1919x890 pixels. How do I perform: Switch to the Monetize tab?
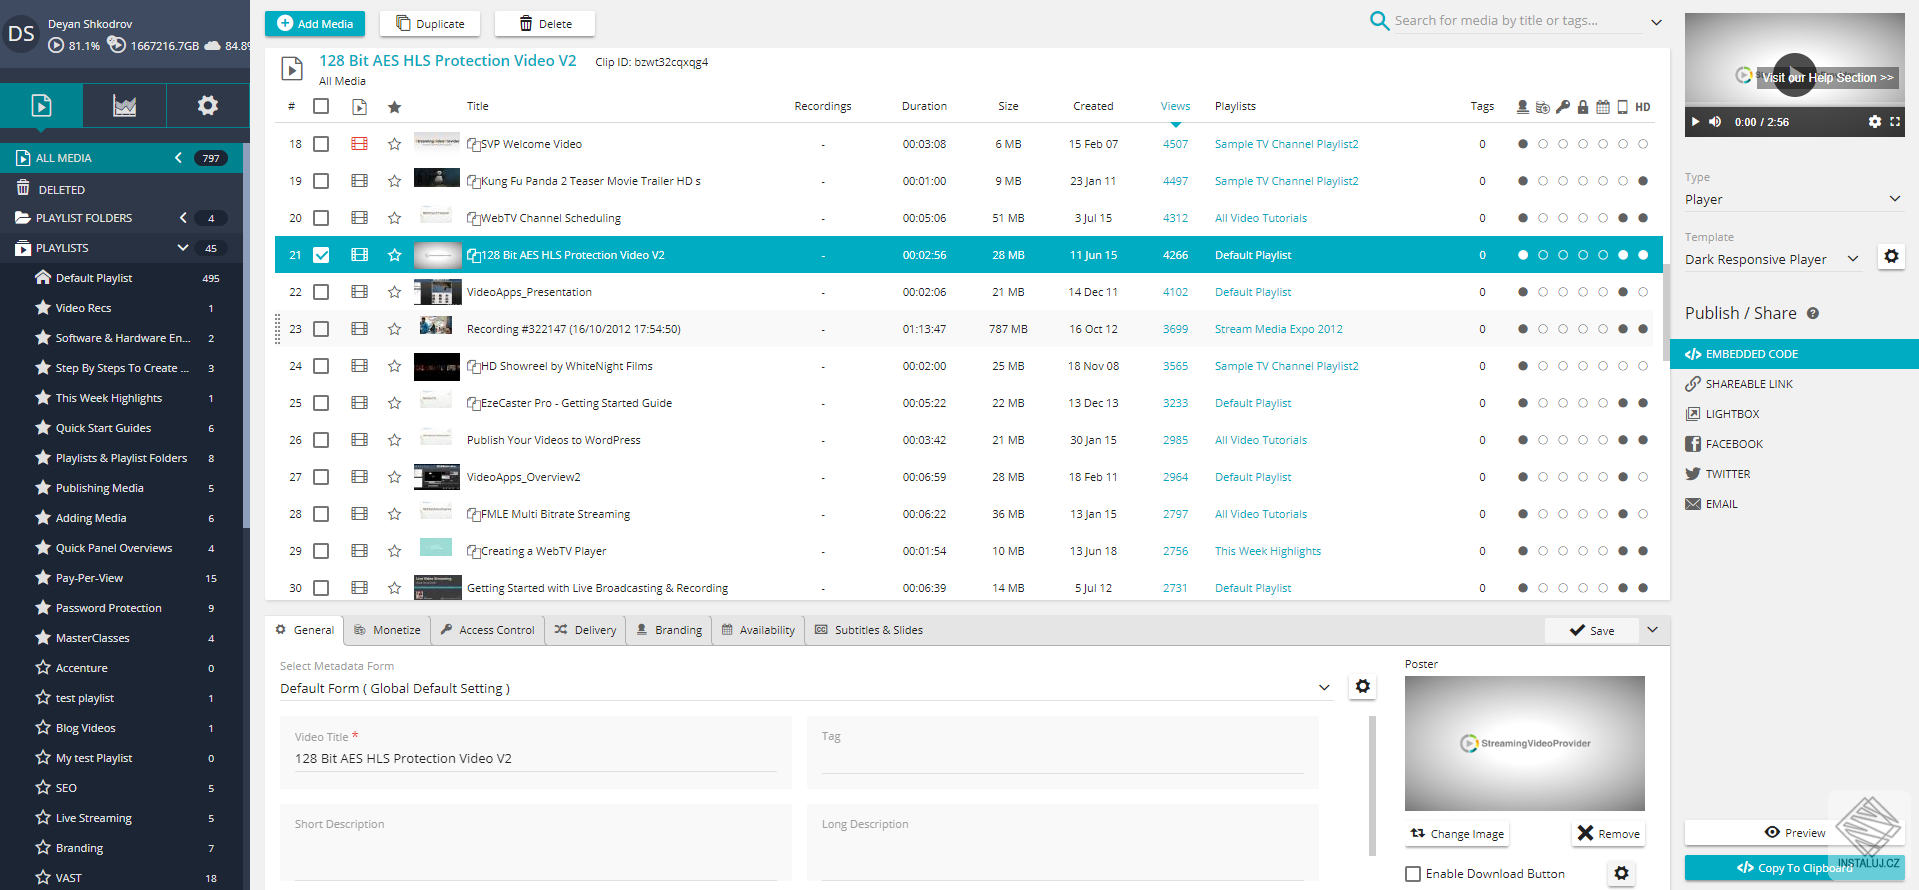(x=388, y=630)
